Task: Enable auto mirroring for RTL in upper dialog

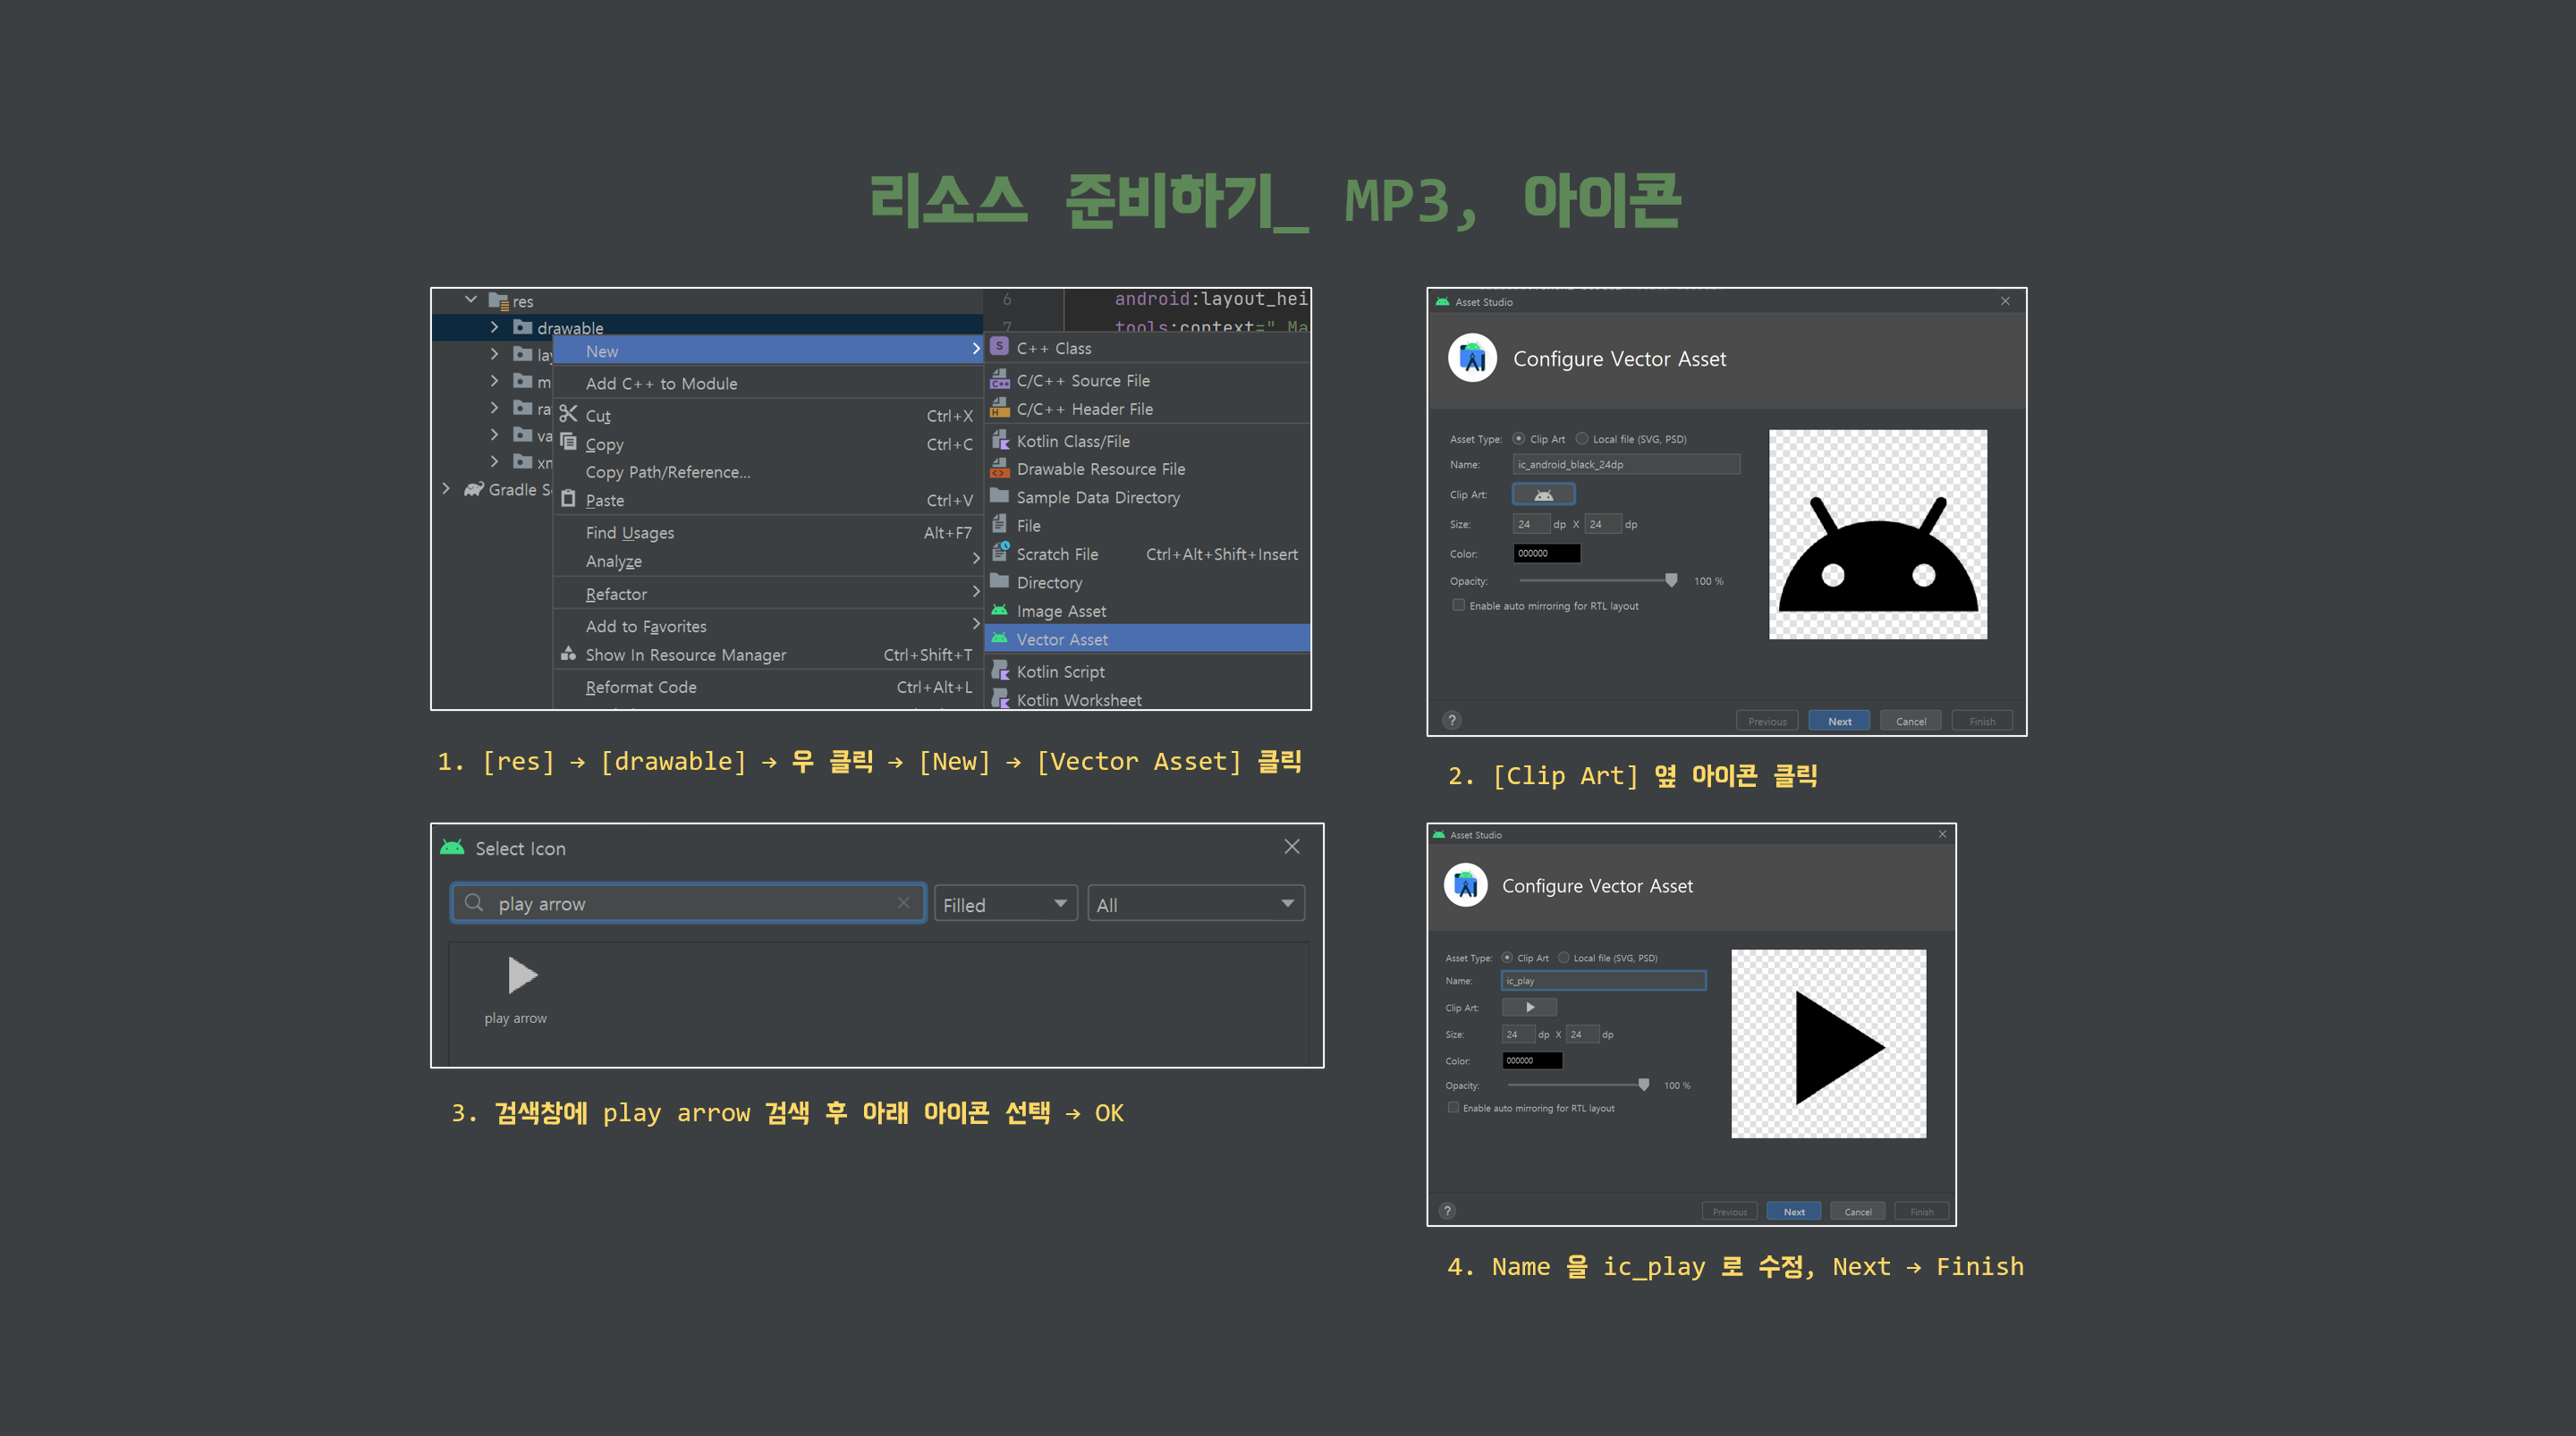Action: pyautogui.click(x=1458, y=605)
